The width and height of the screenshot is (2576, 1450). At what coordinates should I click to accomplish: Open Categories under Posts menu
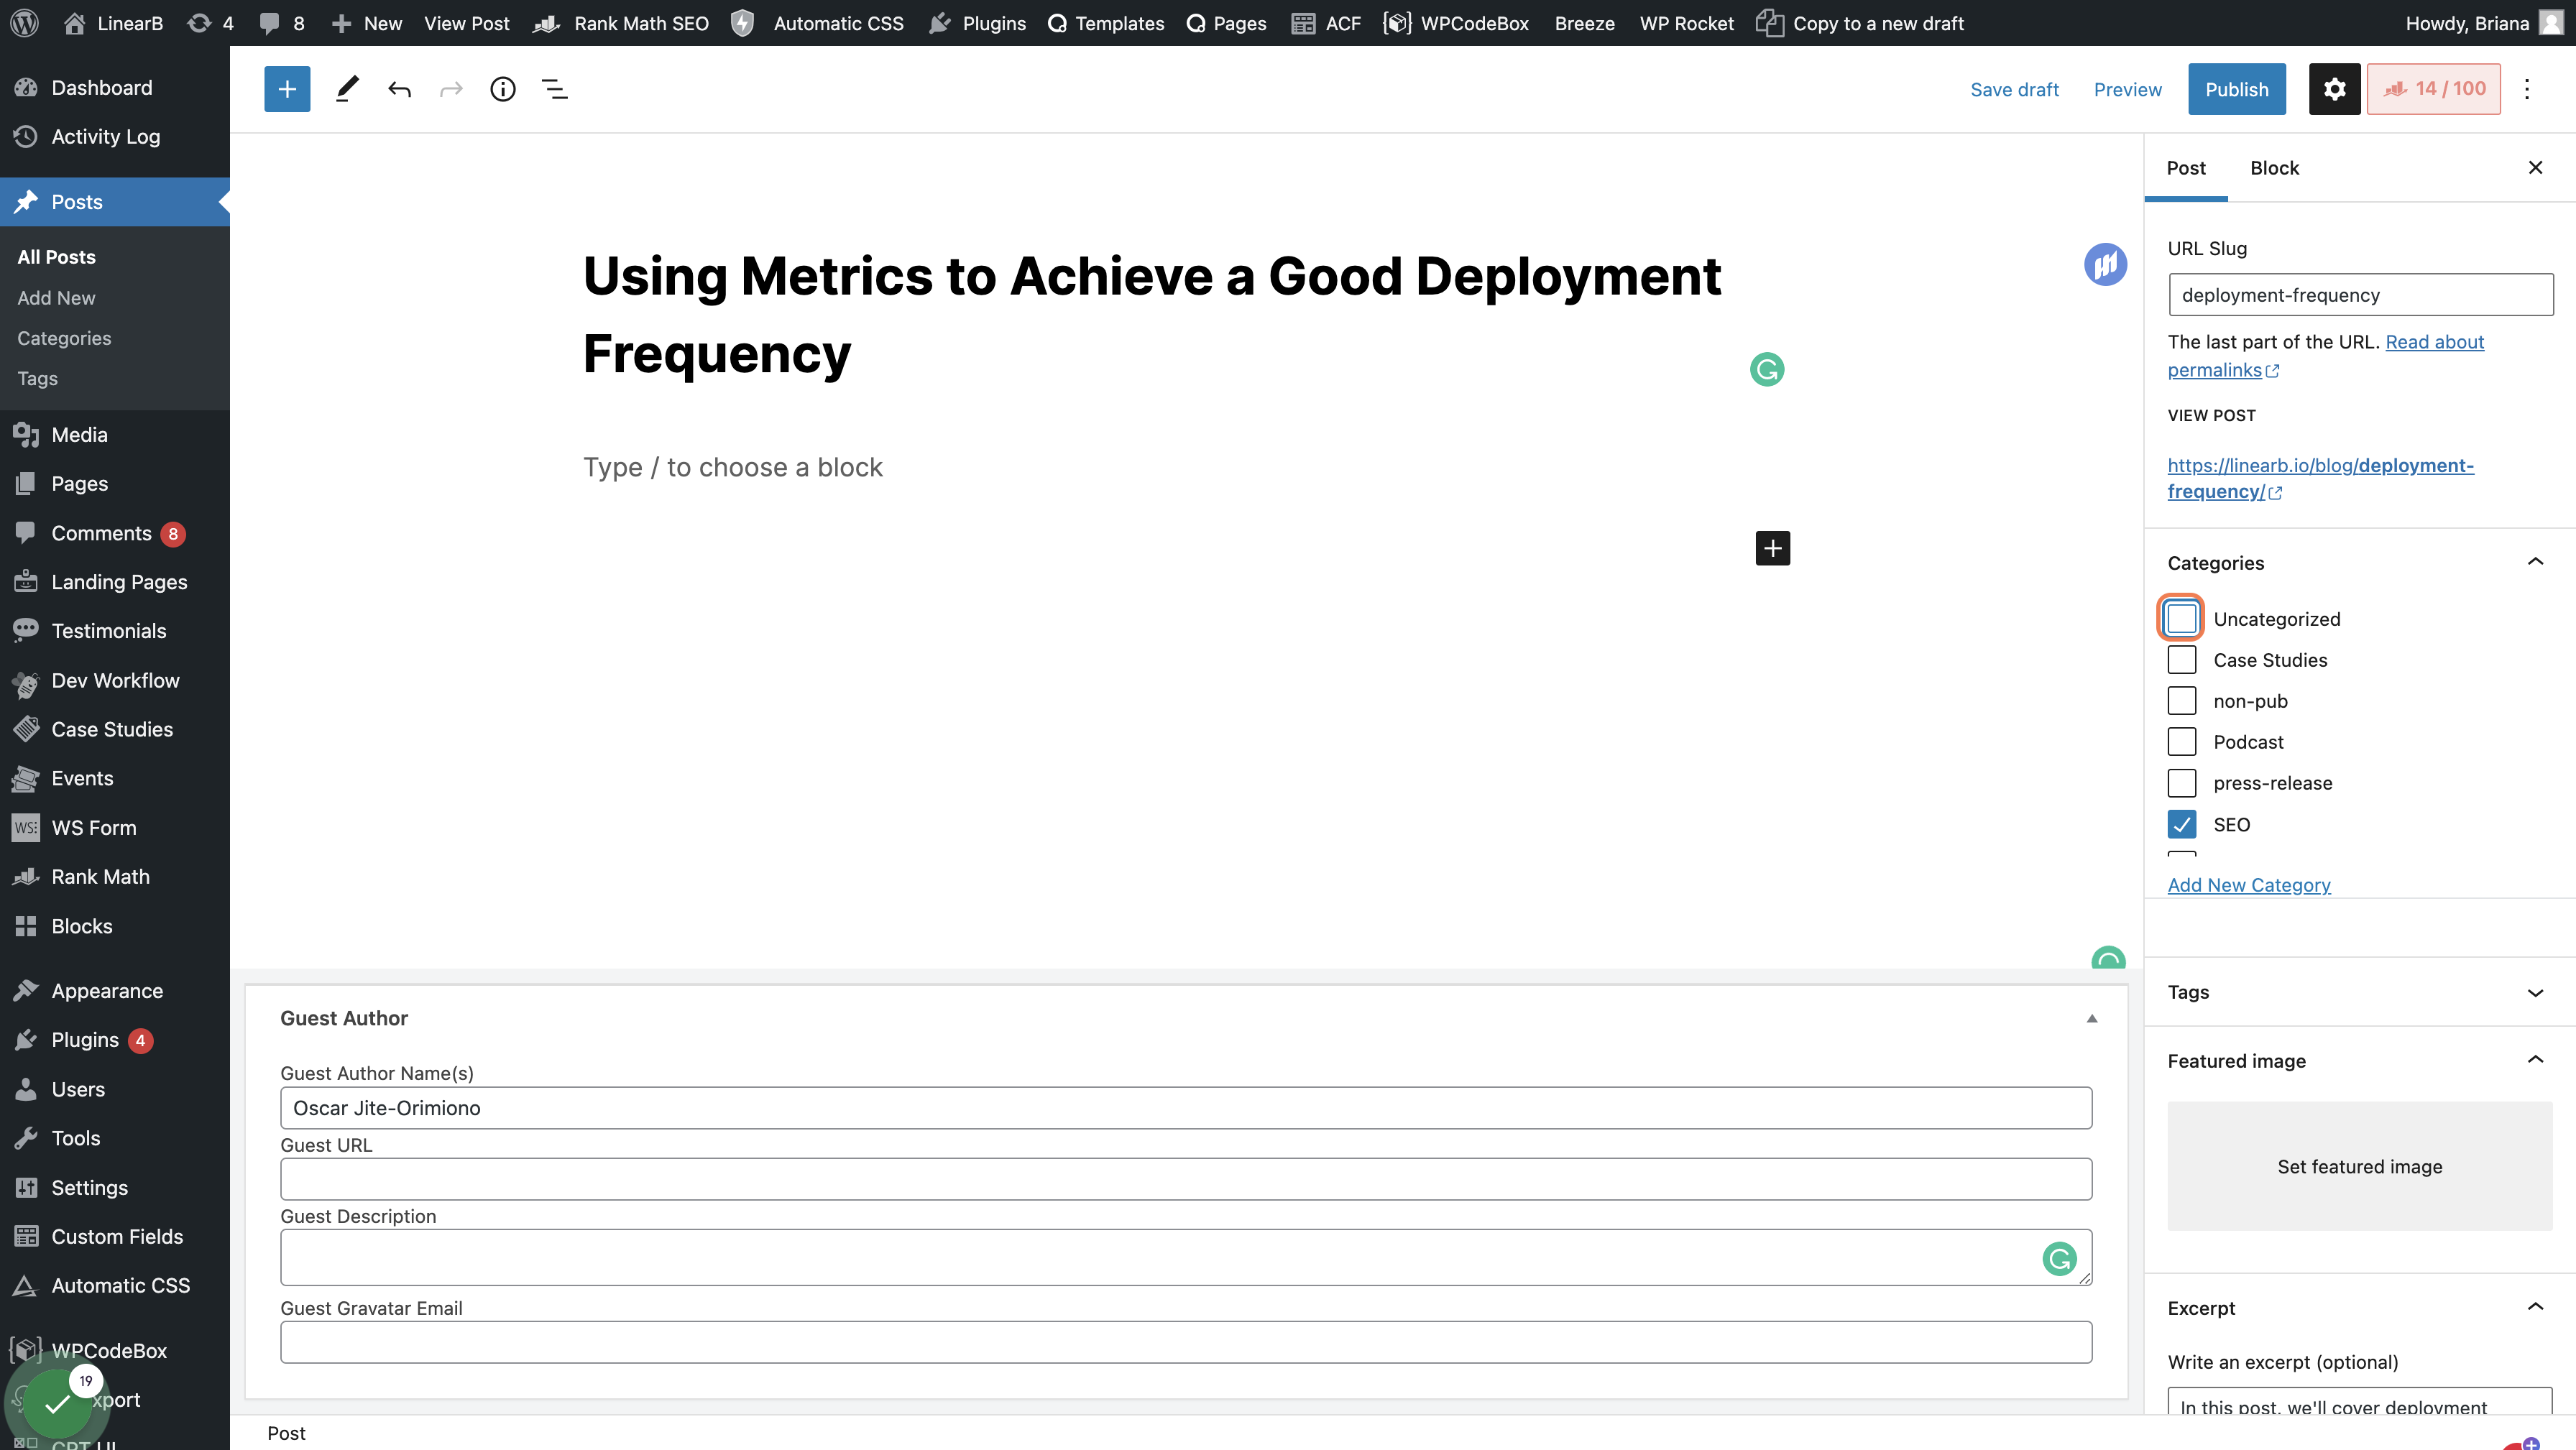point(64,338)
